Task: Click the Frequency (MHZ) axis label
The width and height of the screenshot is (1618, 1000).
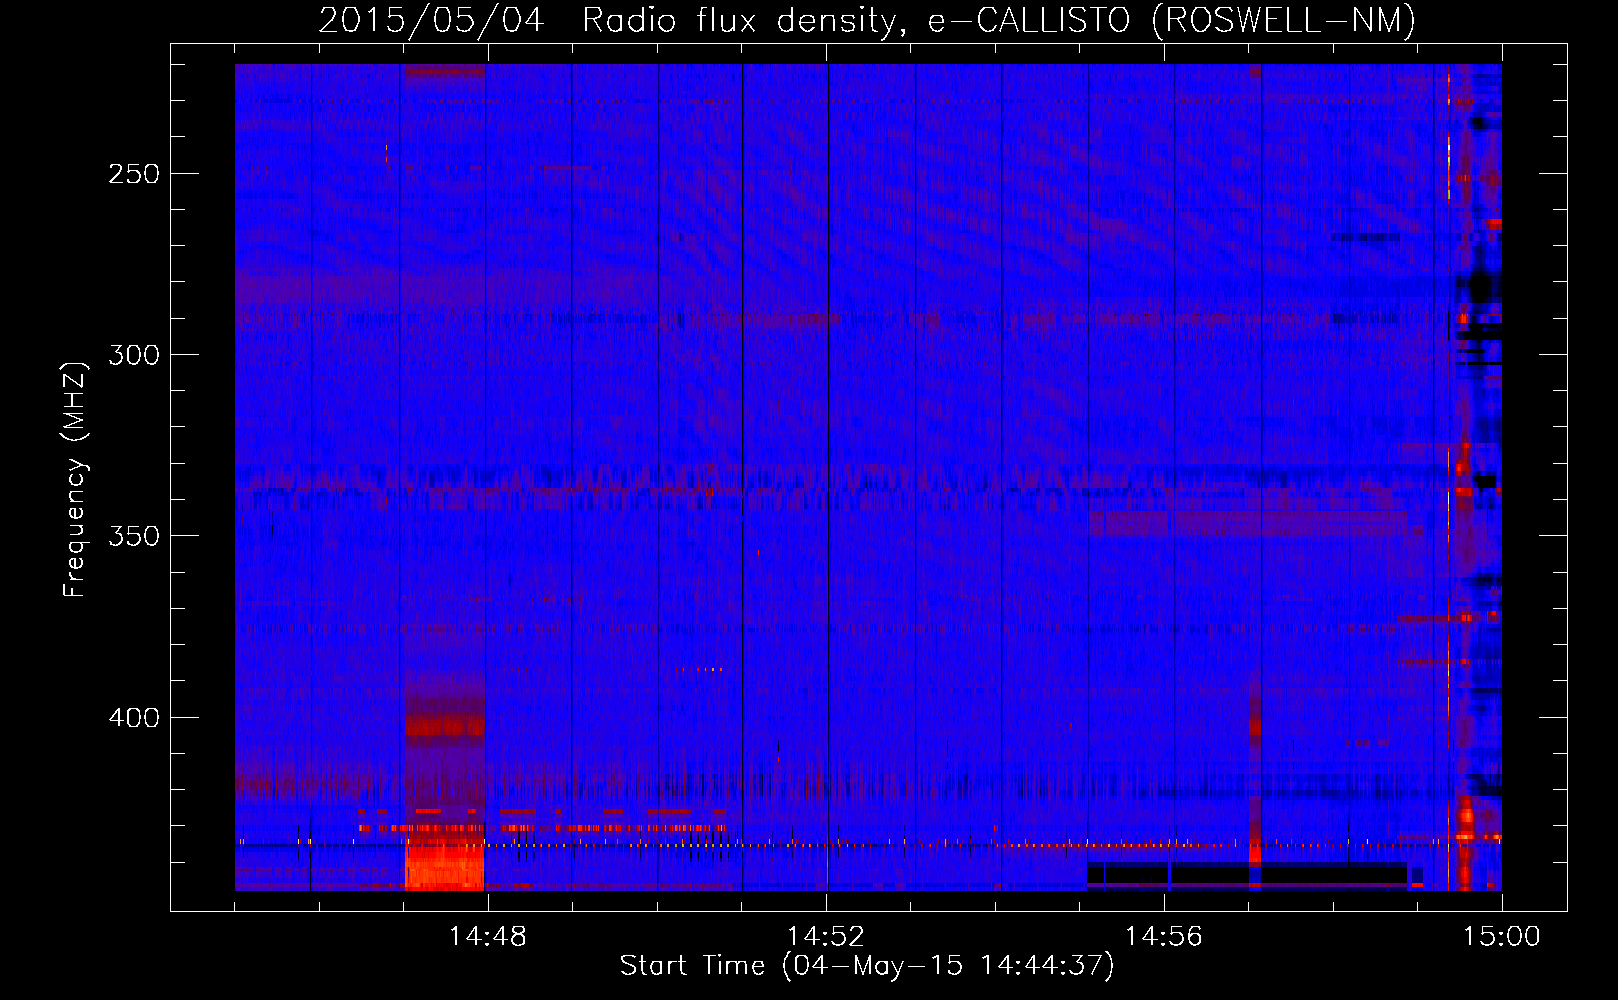Action: tap(75, 479)
